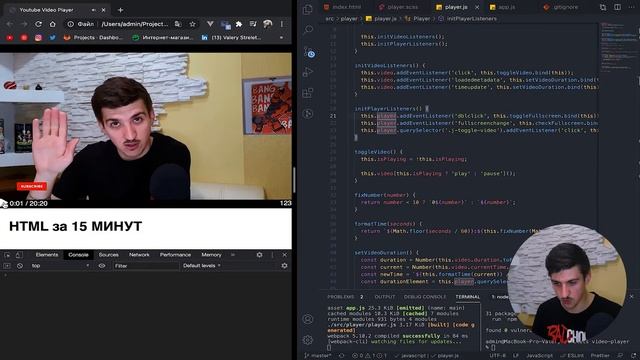This screenshot has width=640, height=360.
Task: Clear the console with the clear icon
Action: [20, 266]
